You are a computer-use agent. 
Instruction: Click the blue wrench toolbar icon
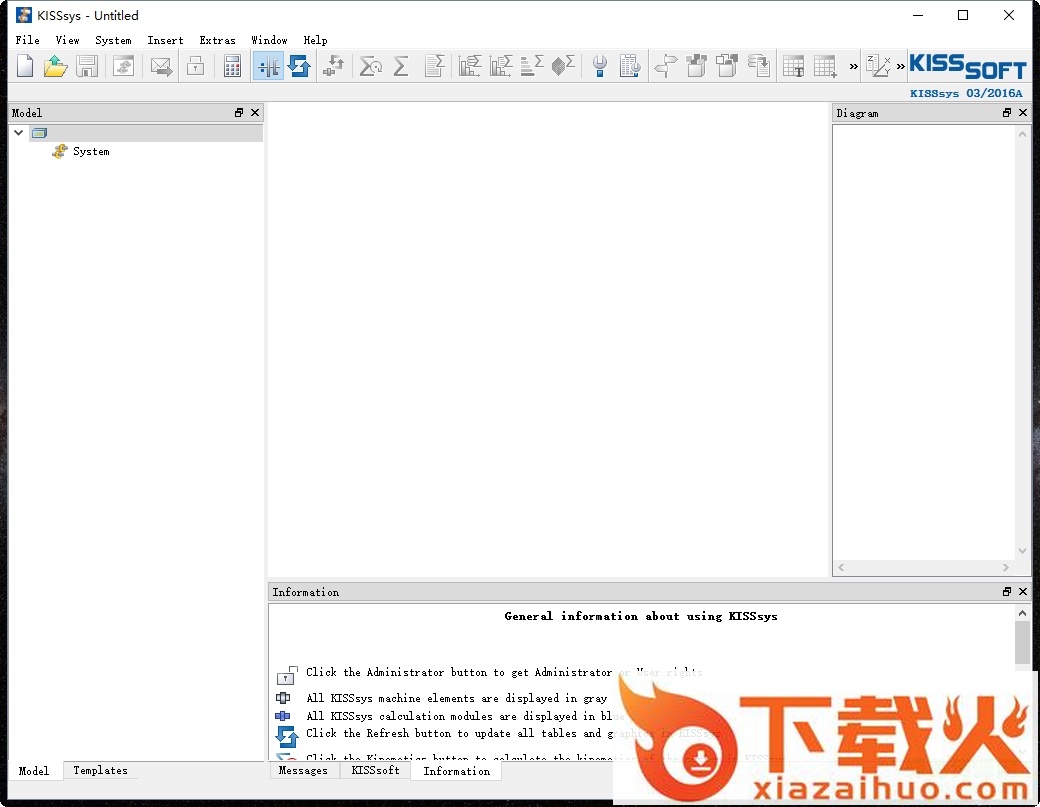[x=600, y=66]
